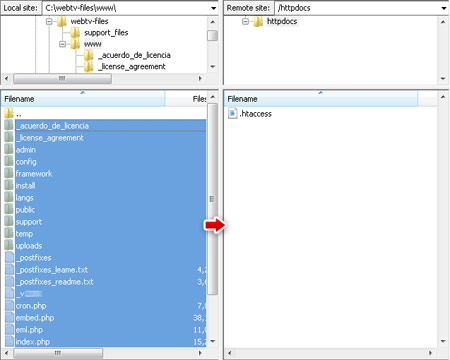Select the support folder row
450x360 pixels.
pyautogui.click(x=104, y=222)
